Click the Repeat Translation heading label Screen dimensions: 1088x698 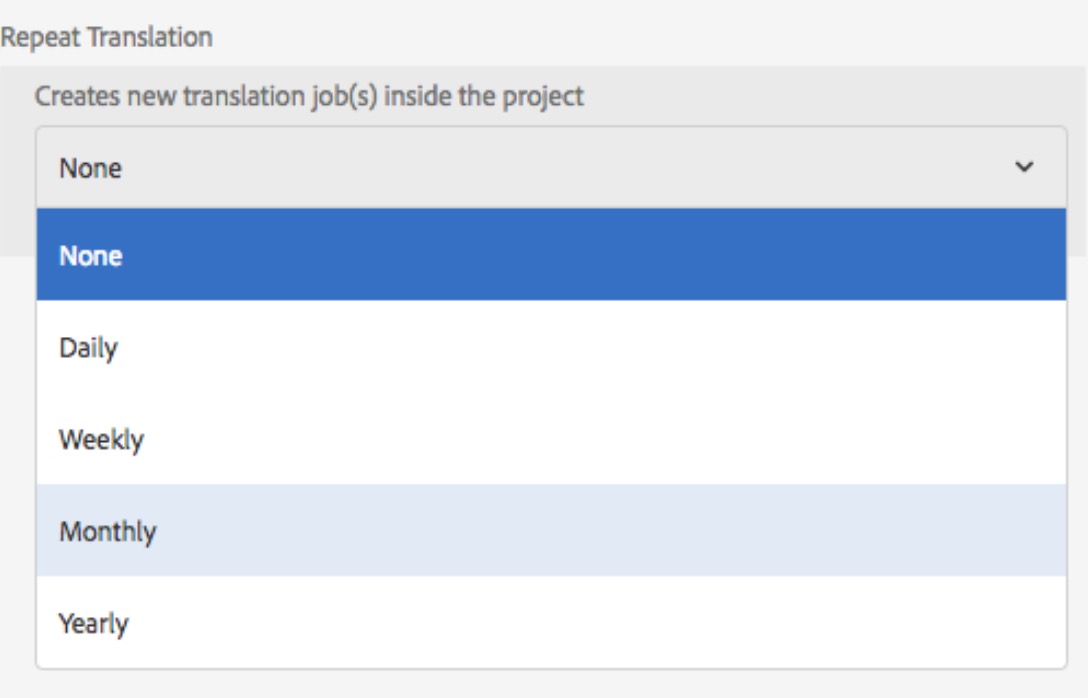[107, 38]
